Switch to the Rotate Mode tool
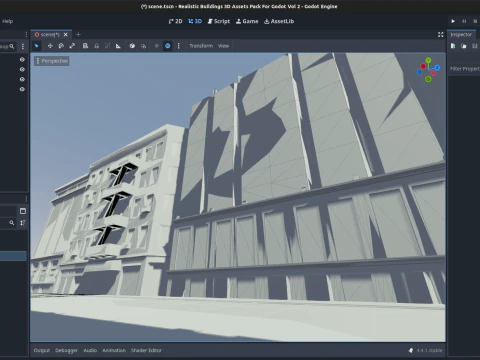This screenshot has width=480, height=360. (x=61, y=46)
